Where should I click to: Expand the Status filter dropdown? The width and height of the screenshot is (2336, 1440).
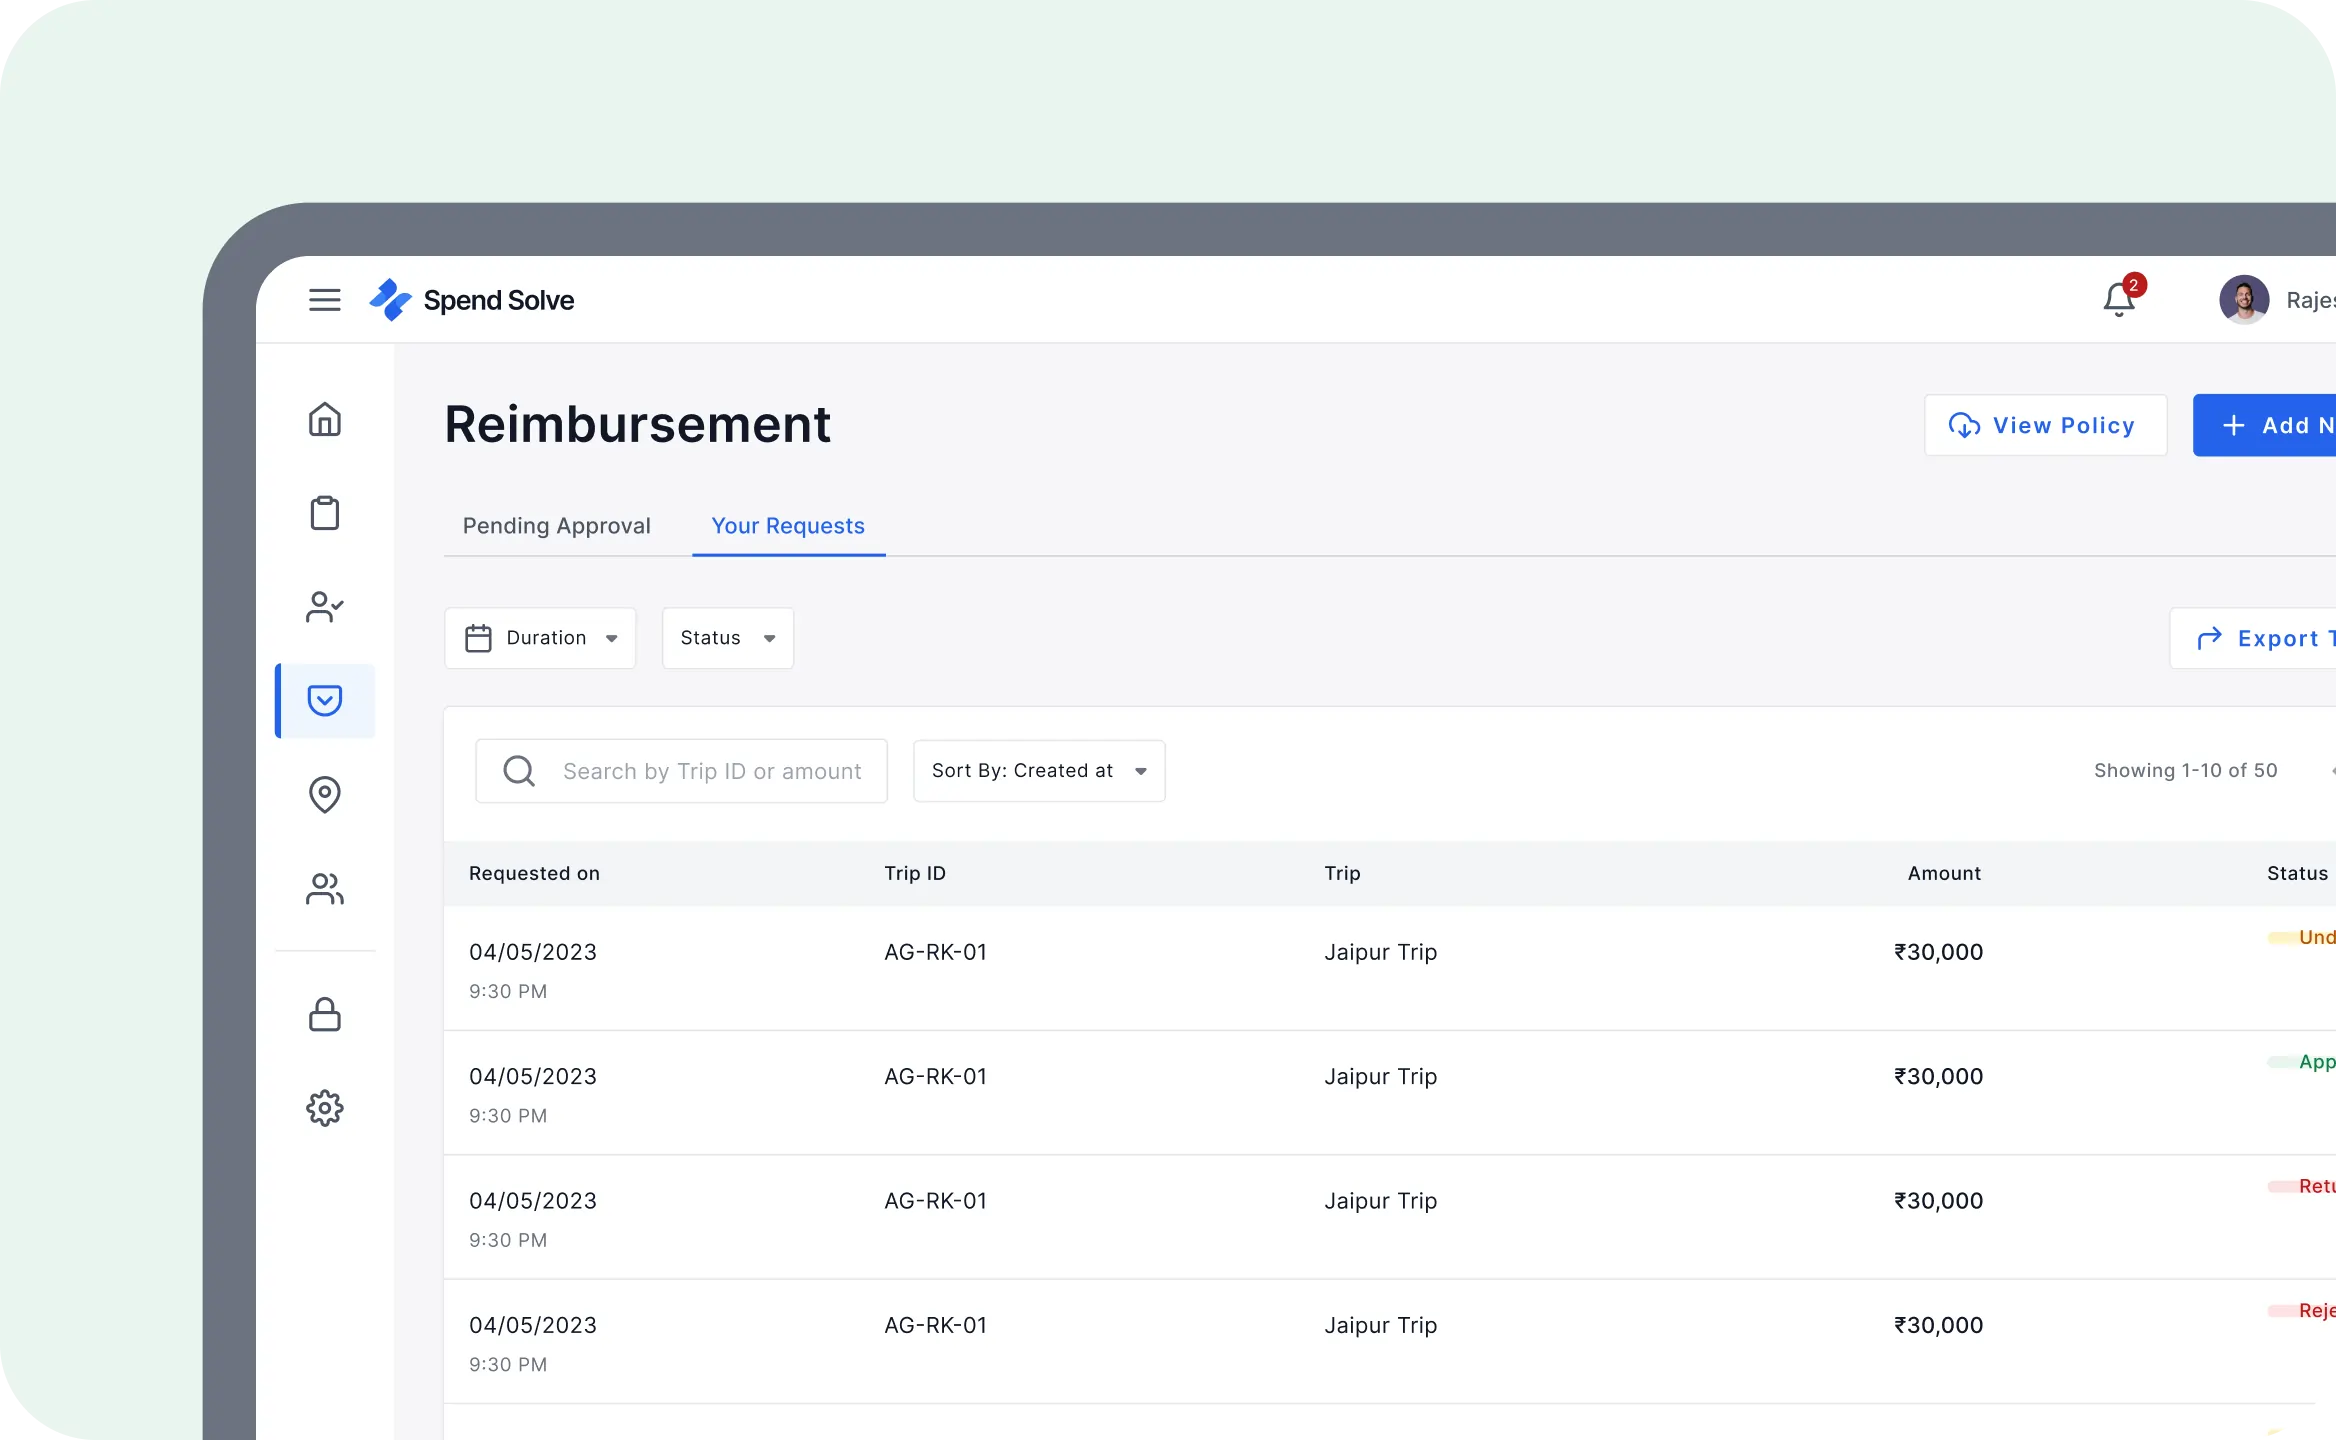point(727,638)
